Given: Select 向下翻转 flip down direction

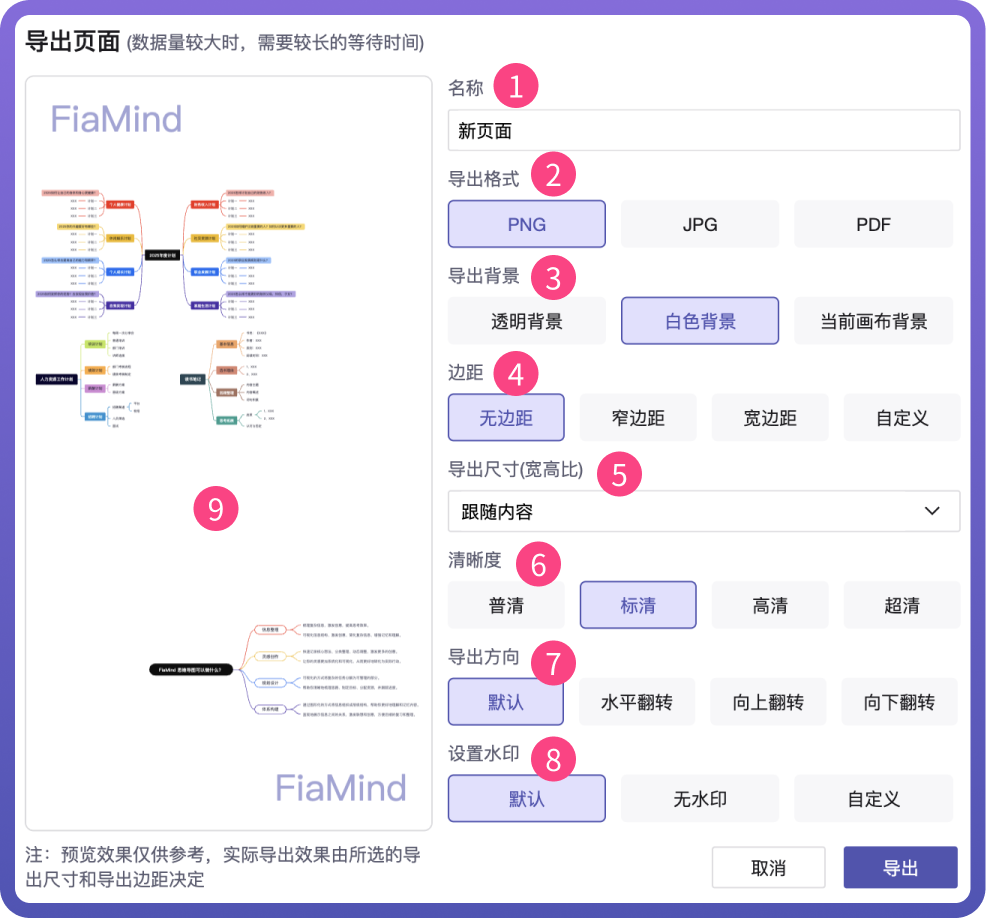Looking at the screenshot, I should [x=899, y=702].
